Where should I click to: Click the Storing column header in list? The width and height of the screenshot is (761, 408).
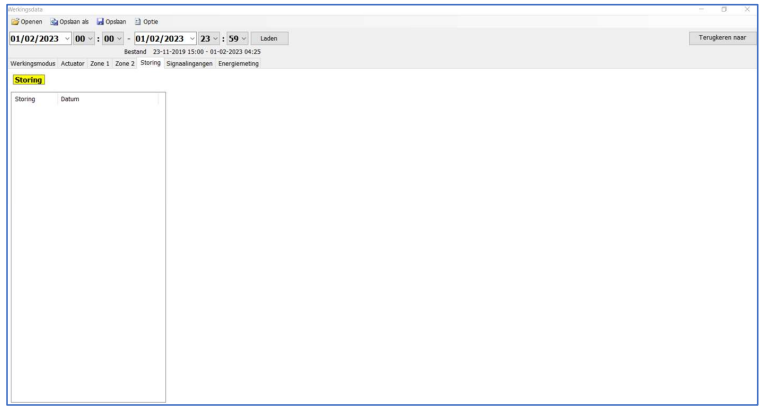[x=25, y=99]
